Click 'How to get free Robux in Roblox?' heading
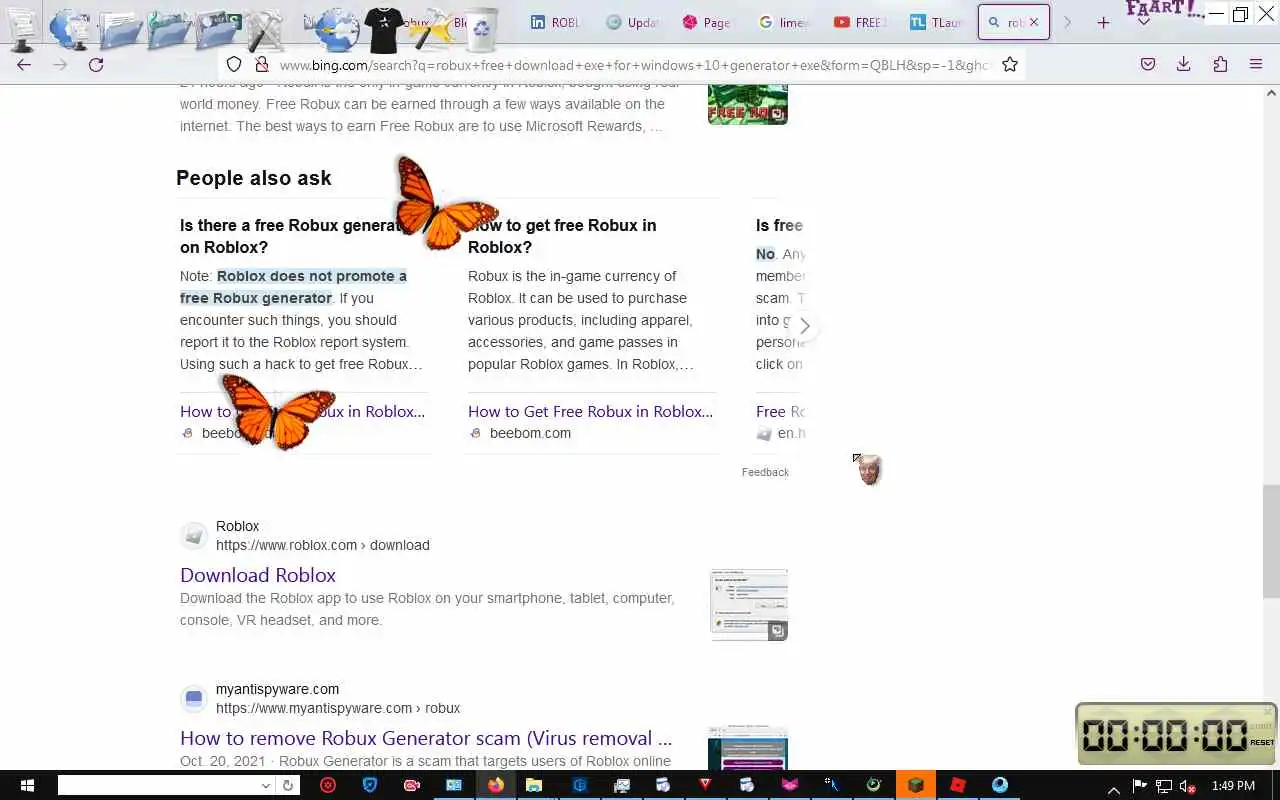 [x=562, y=236]
